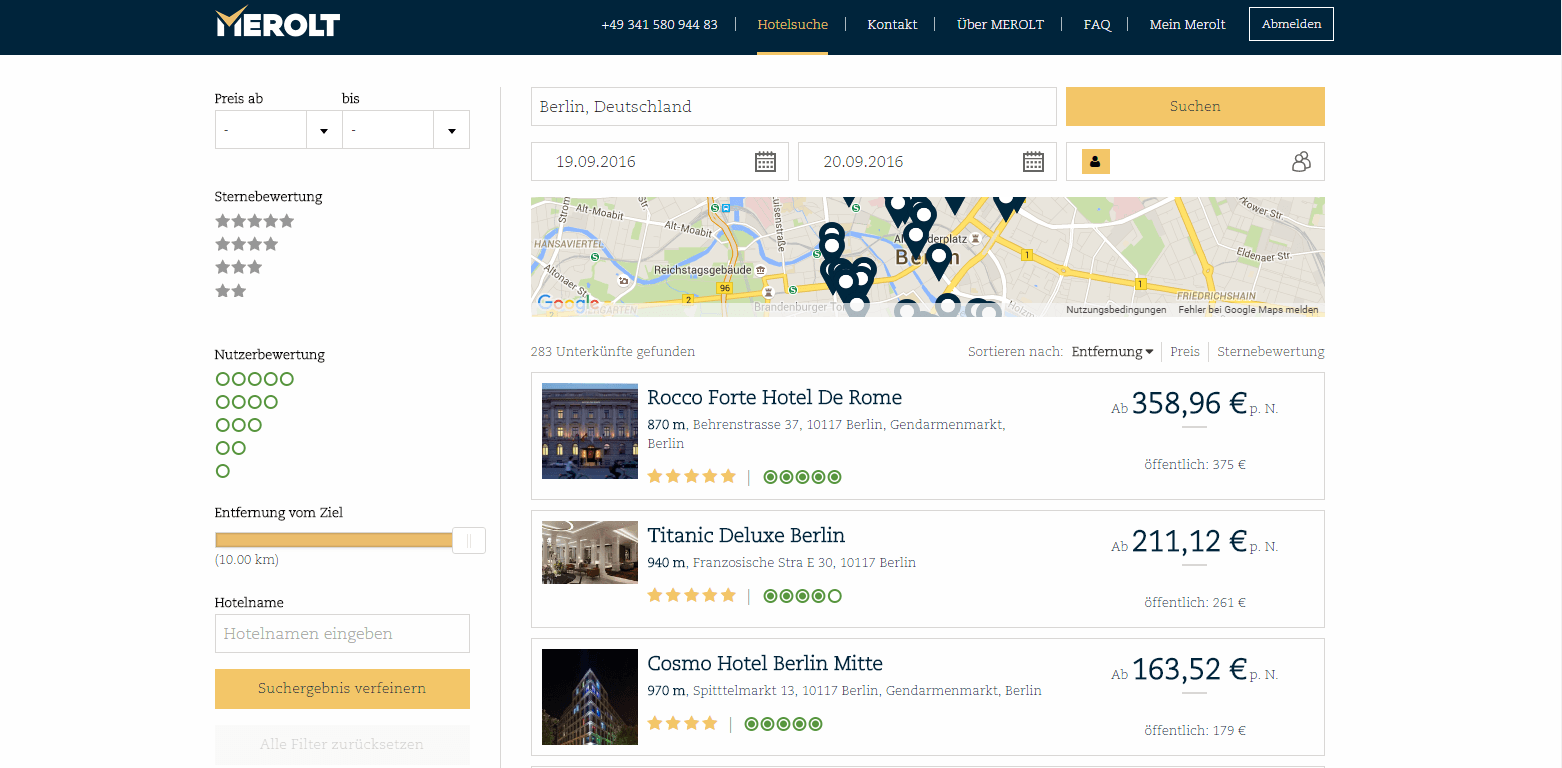Select the multiple guests group icon
This screenshot has width=1562, height=768.
click(x=1300, y=161)
